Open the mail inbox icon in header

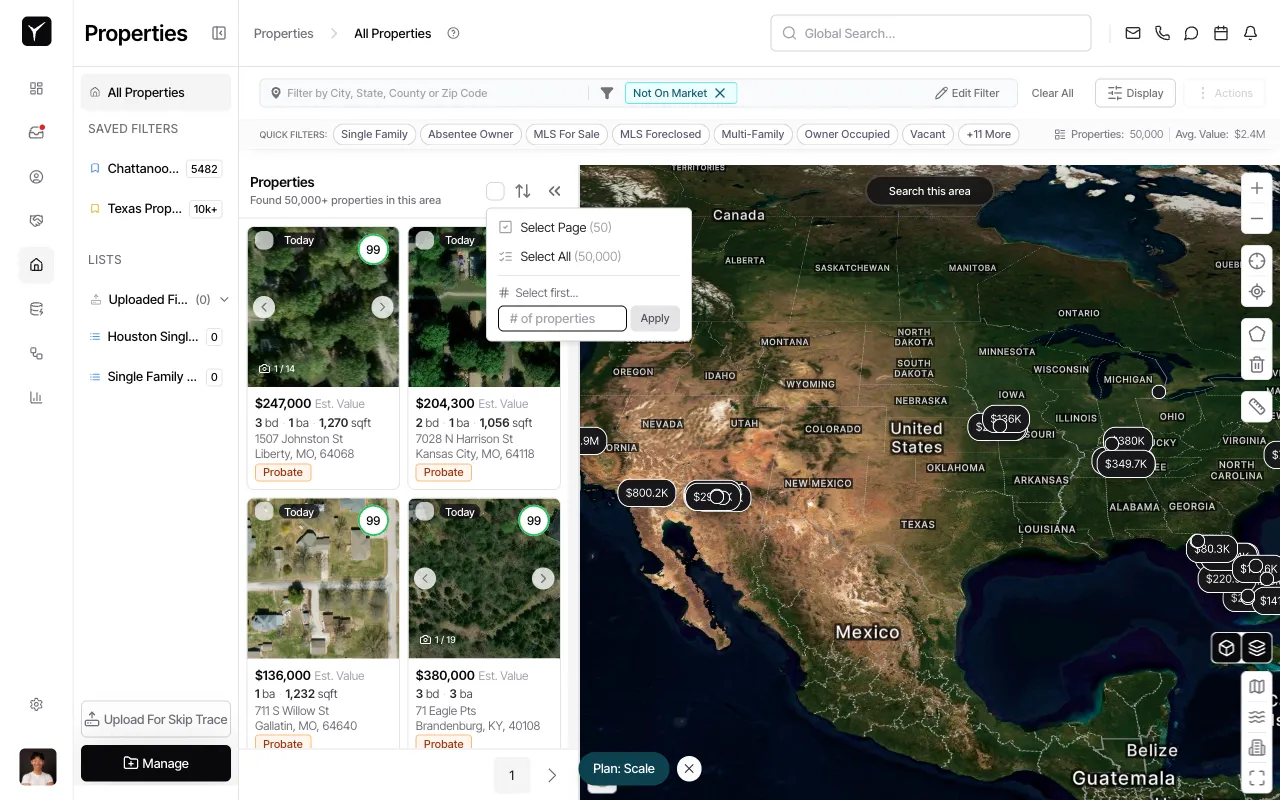click(1133, 33)
